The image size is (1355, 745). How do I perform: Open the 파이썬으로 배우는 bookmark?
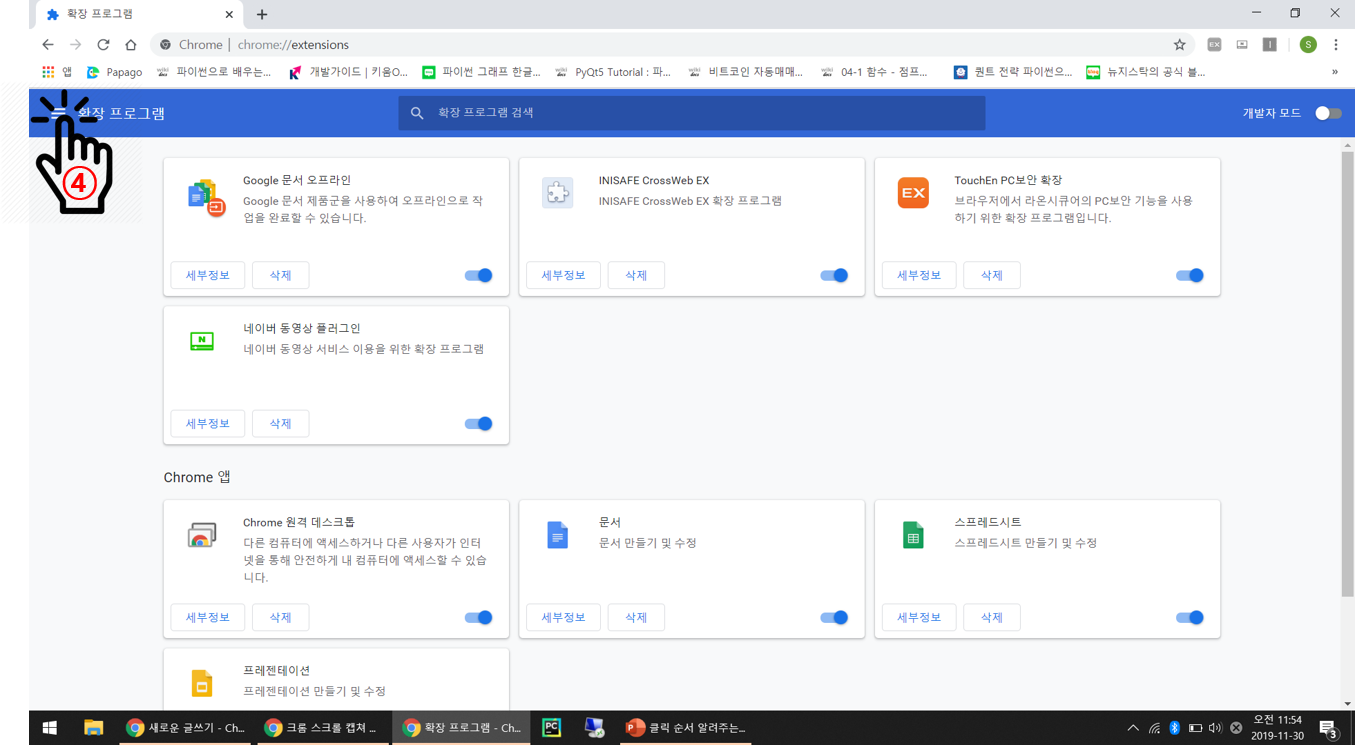point(214,72)
